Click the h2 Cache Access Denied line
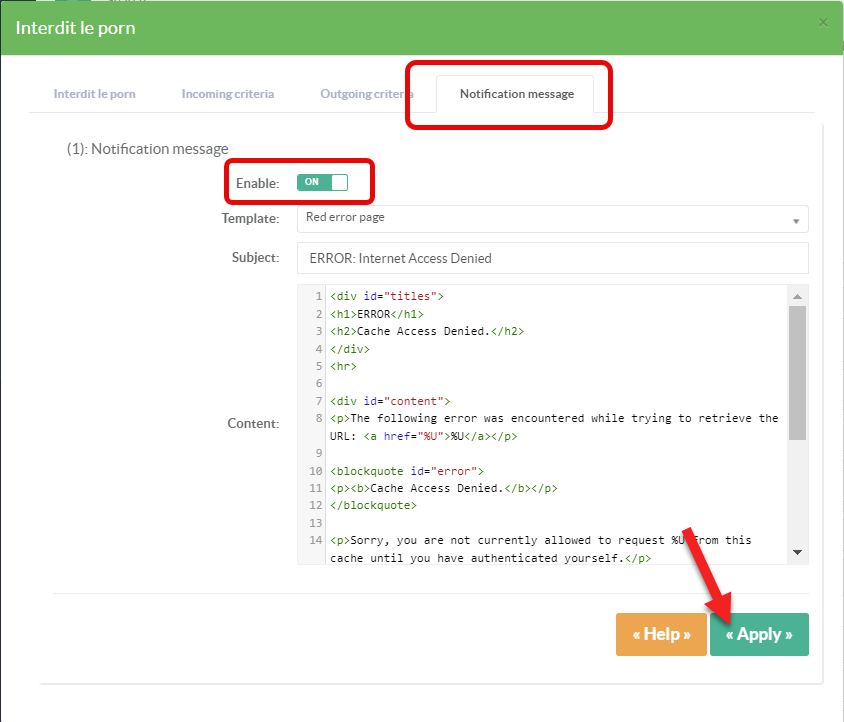The image size is (844, 722). tap(427, 331)
